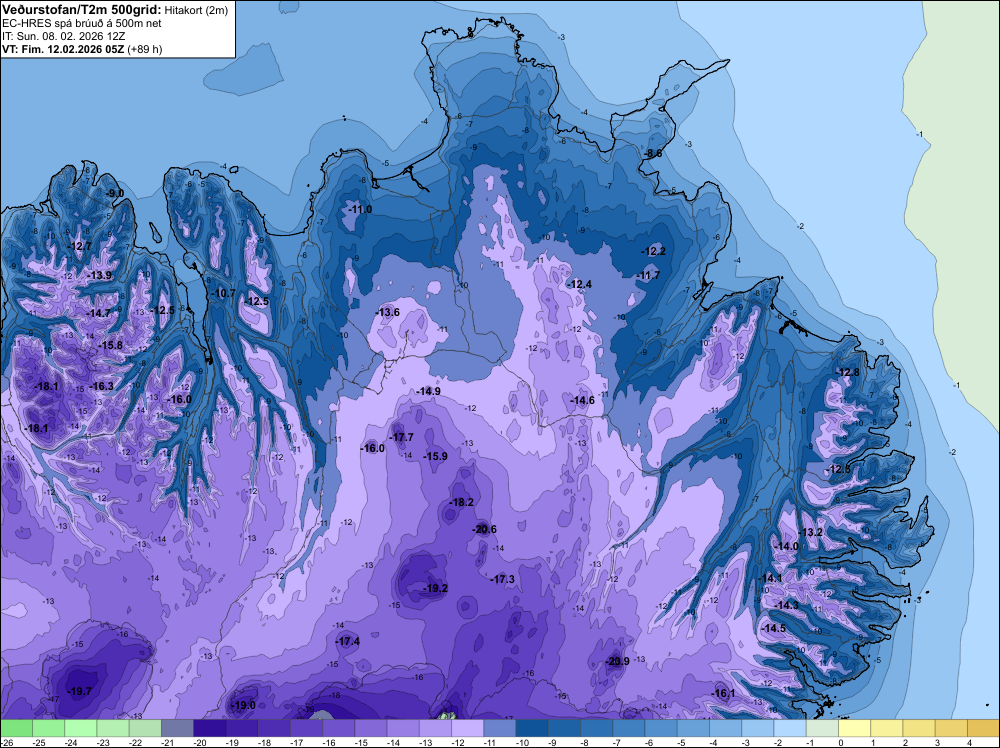
Task: Click the grey-blue swatch above legend label -21
Action: point(177,728)
